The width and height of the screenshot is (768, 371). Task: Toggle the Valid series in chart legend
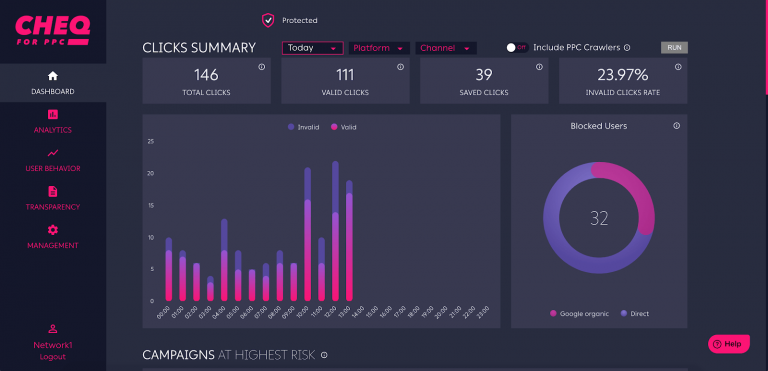click(x=344, y=127)
